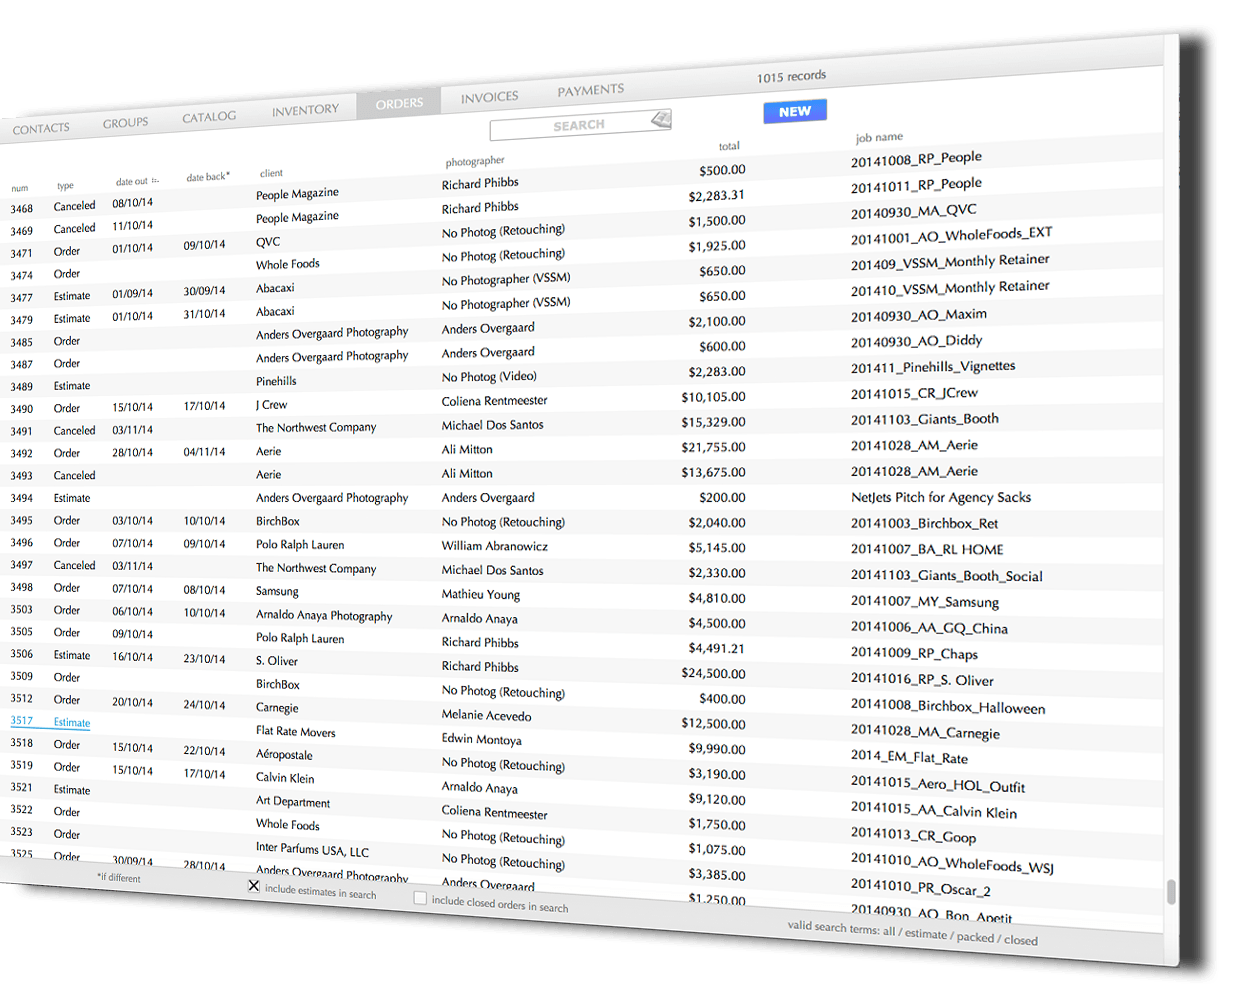Select order number 3471
The width and height of the screenshot is (1250, 1000).
click(22, 253)
